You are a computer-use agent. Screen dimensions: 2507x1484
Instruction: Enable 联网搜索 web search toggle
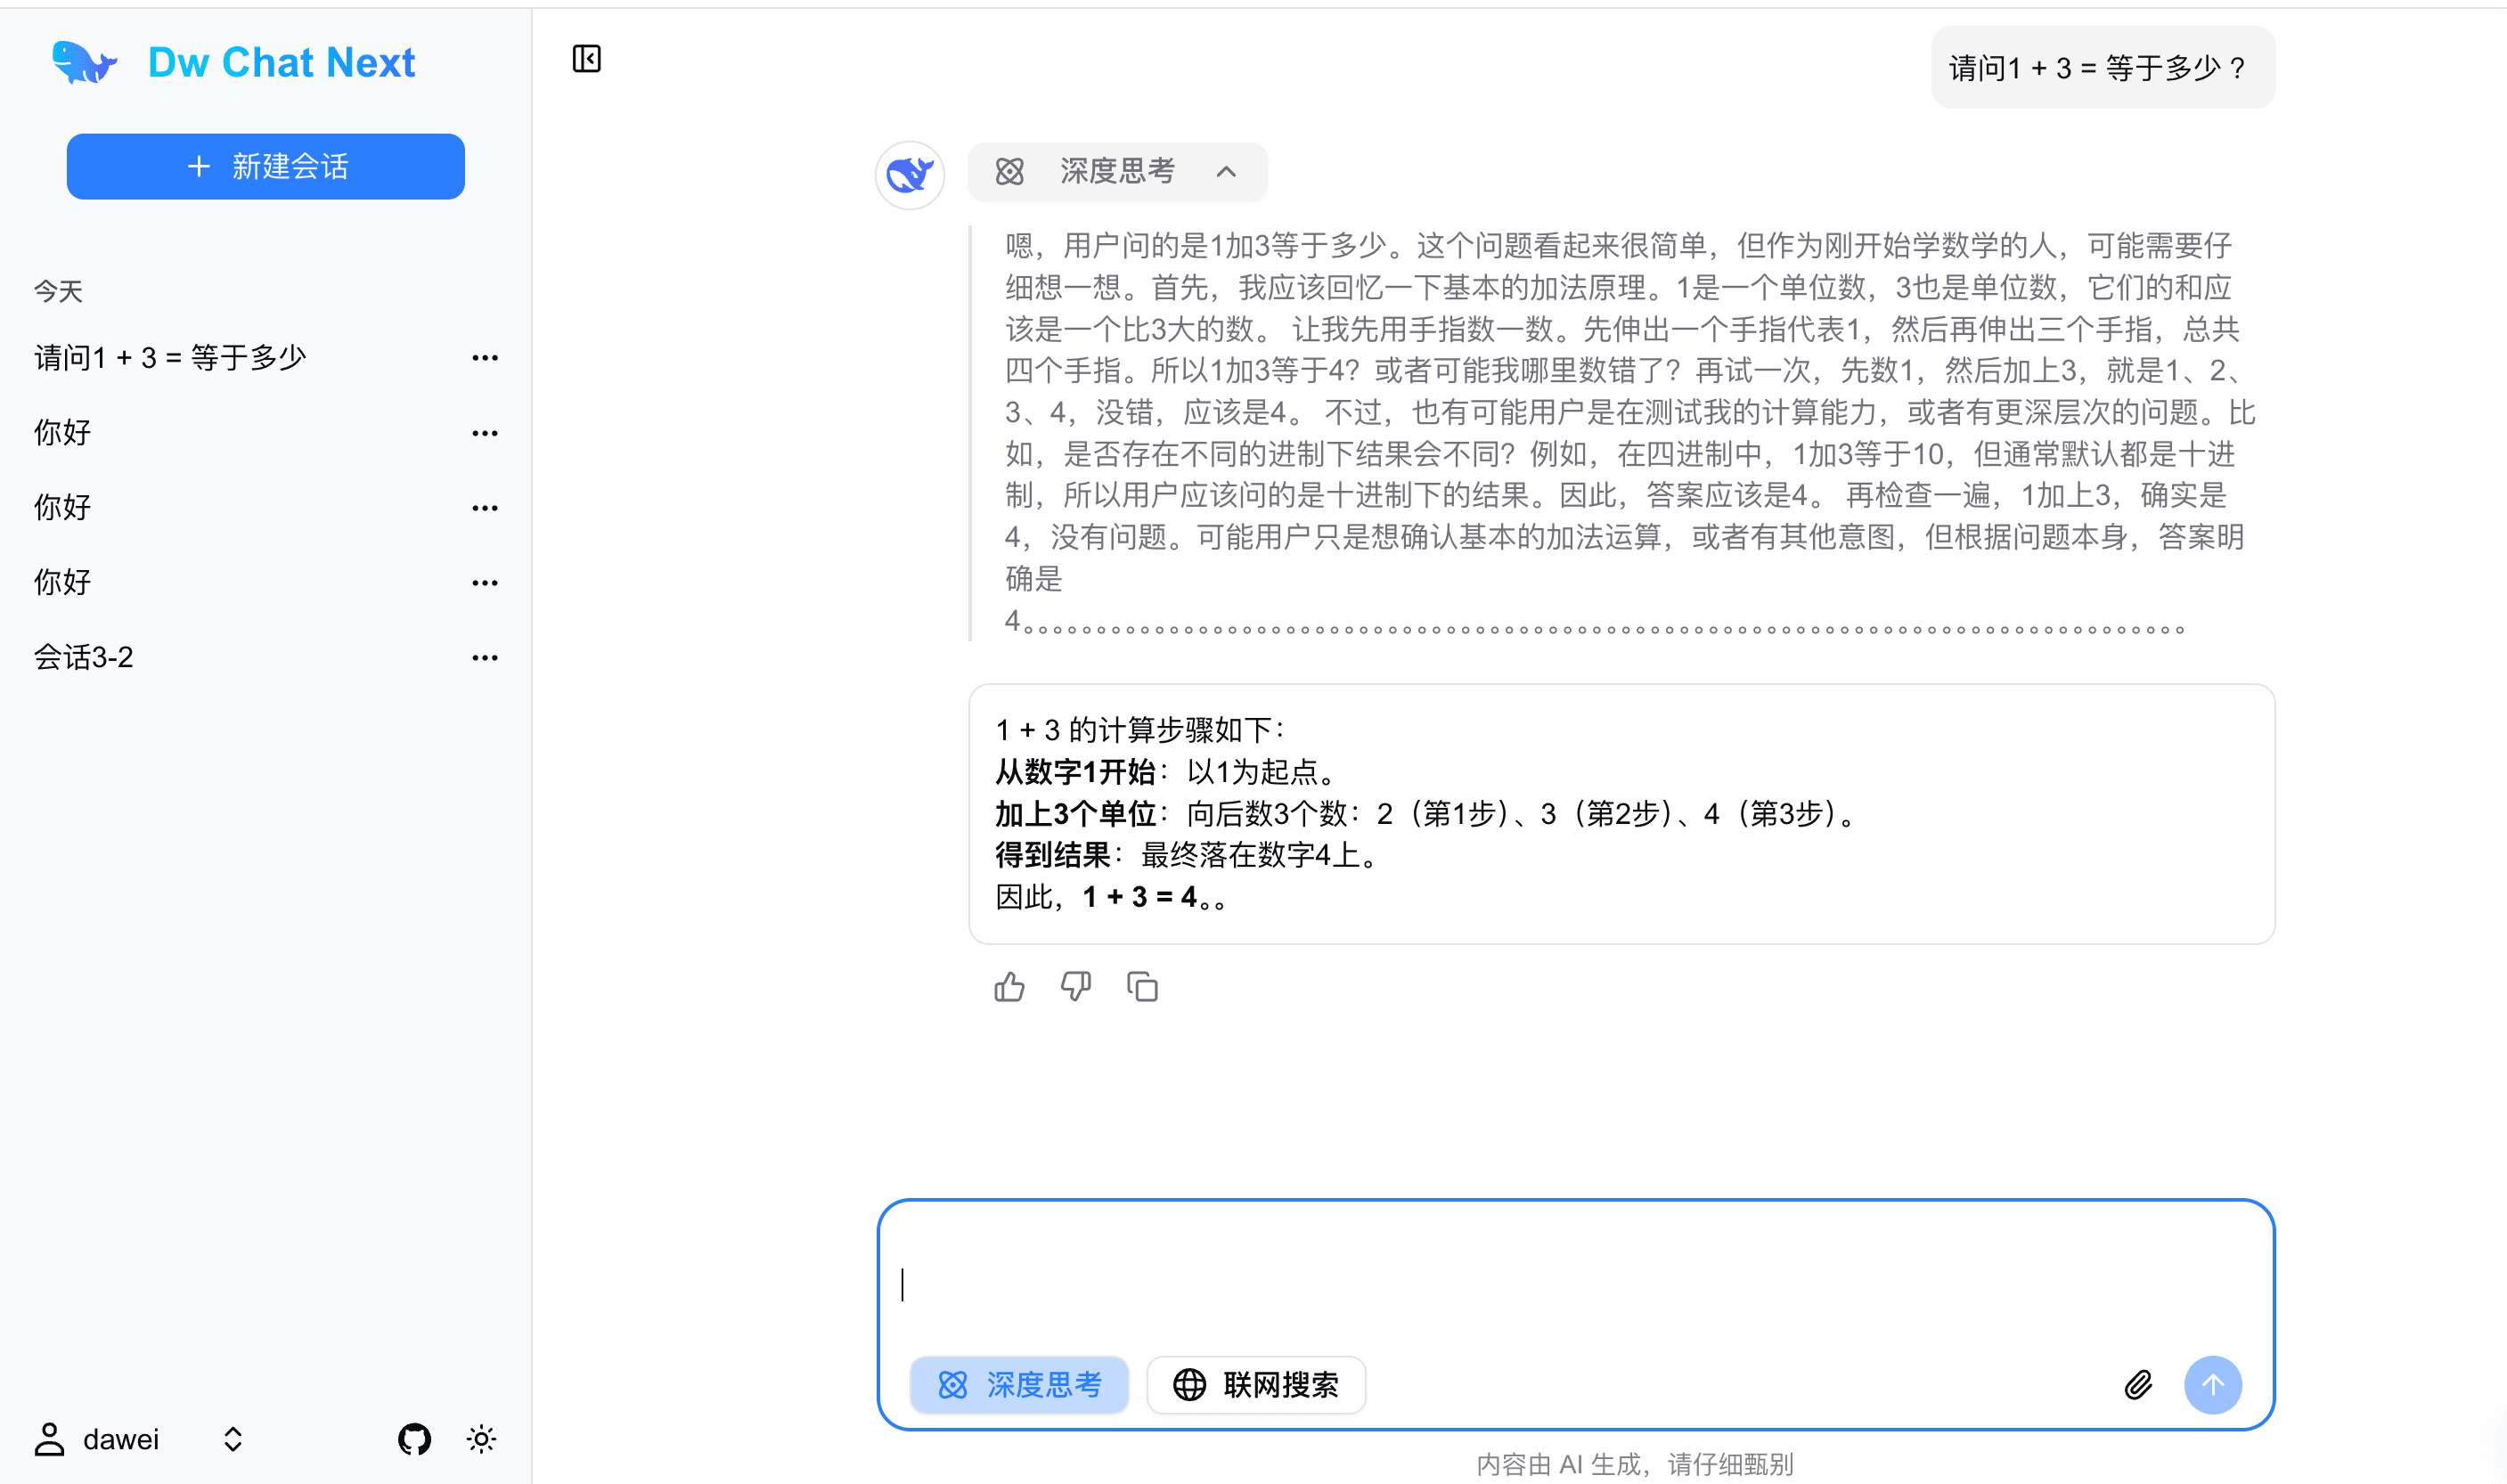pos(1255,1384)
